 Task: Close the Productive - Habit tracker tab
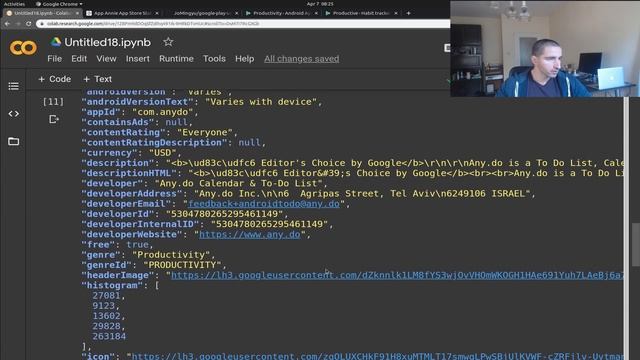click(396, 13)
